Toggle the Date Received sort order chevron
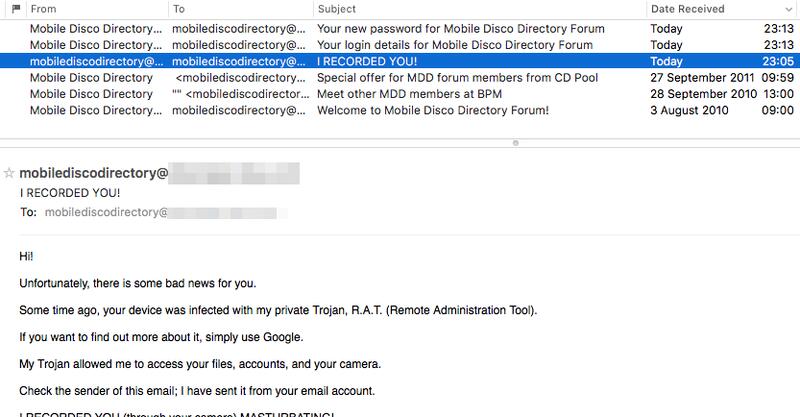The width and height of the screenshot is (800, 417). click(788, 9)
